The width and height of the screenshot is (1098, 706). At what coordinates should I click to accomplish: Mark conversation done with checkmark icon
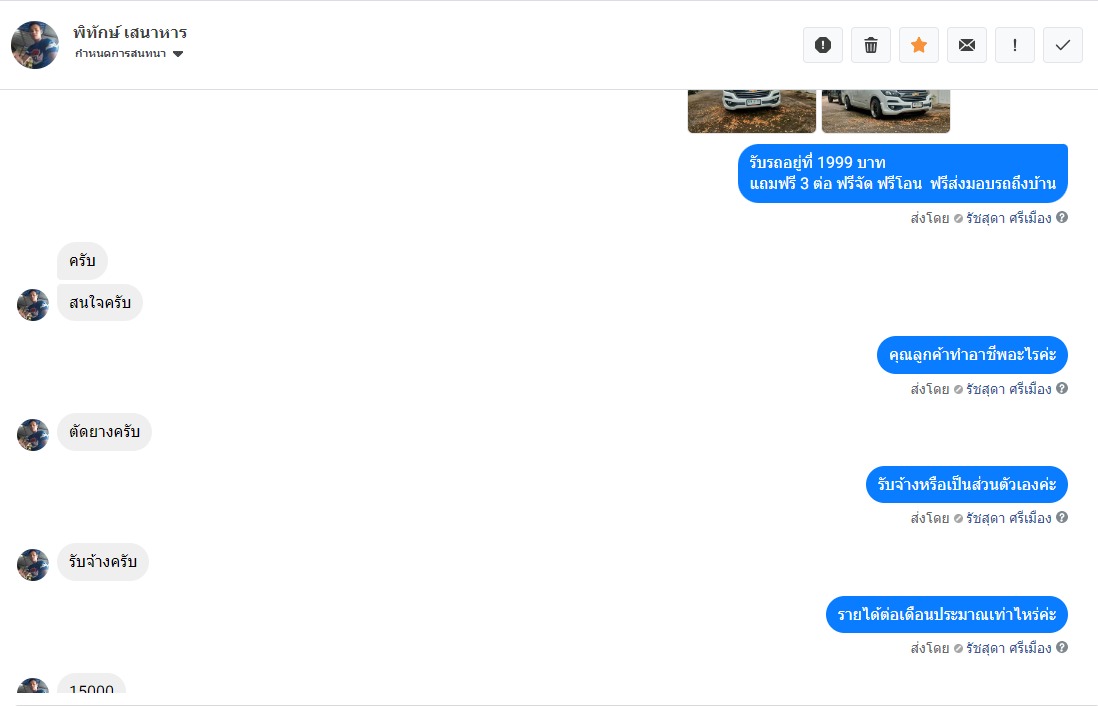pos(1063,46)
